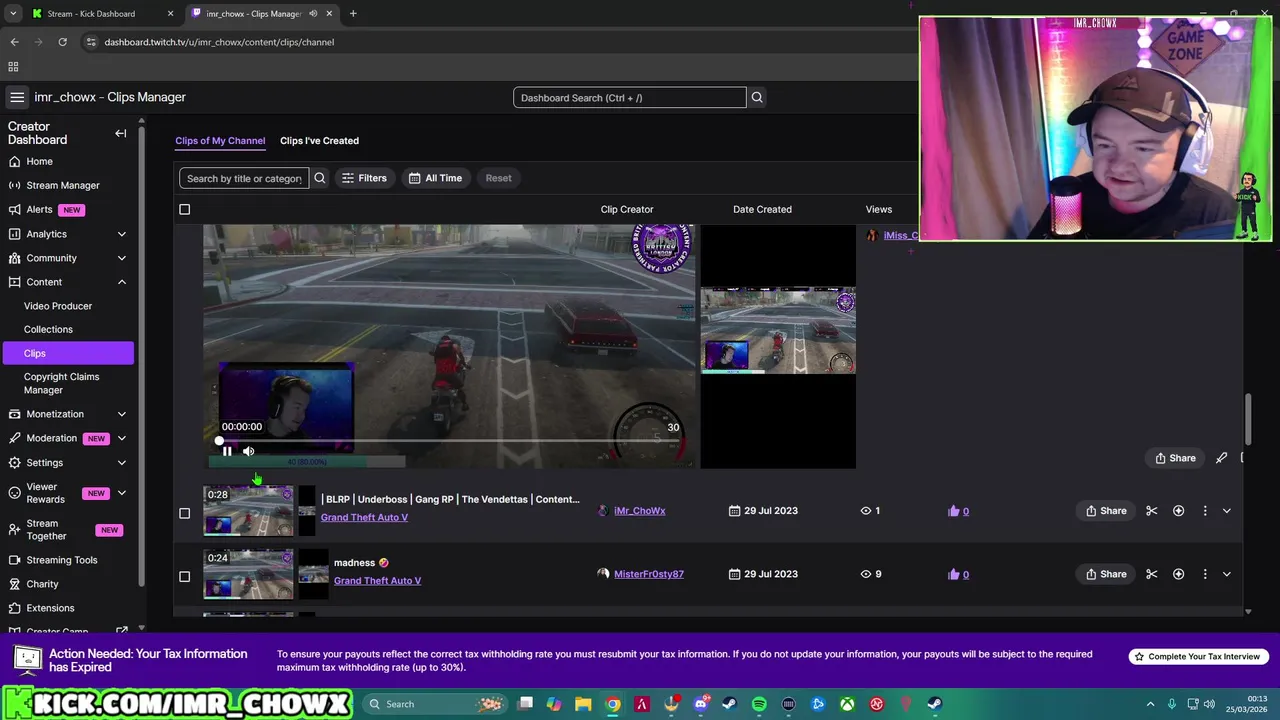
Task: Expand the Settings sidebar section
Action: point(121,463)
